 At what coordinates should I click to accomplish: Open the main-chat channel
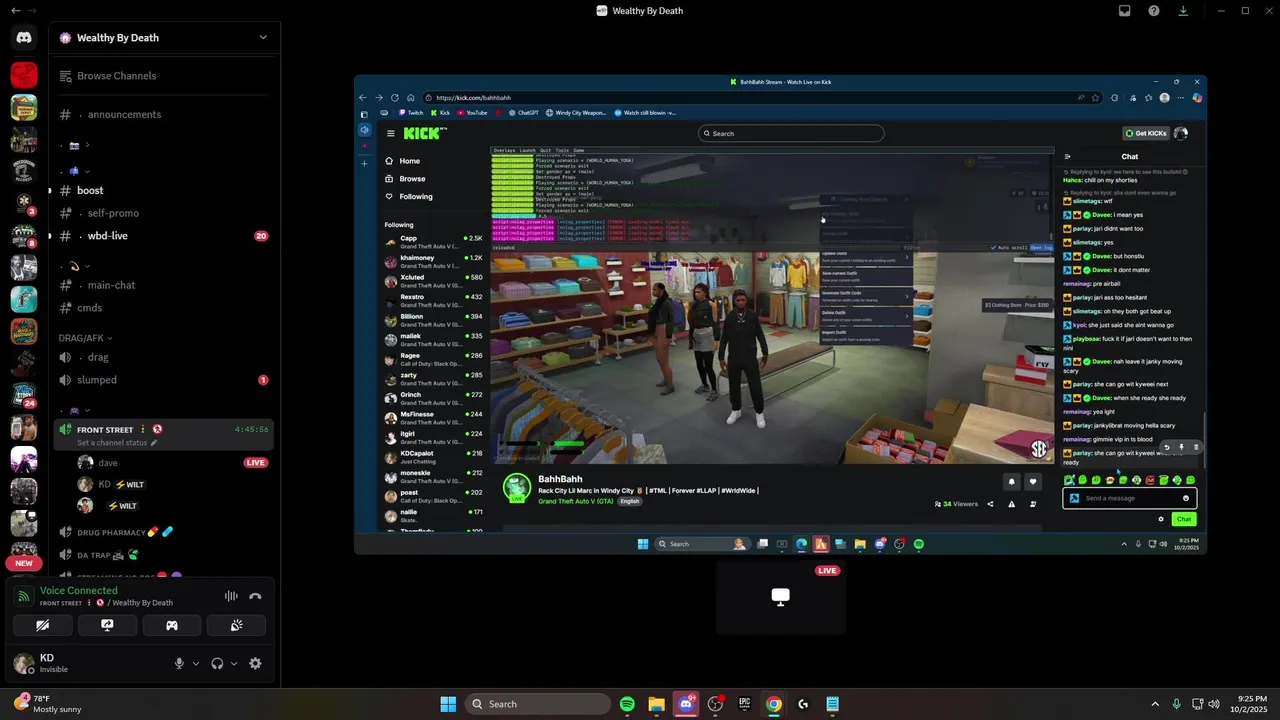coord(166,286)
